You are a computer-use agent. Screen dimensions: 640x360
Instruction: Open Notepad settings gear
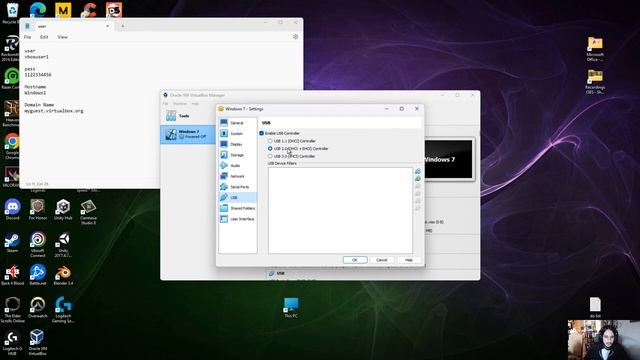(296, 37)
